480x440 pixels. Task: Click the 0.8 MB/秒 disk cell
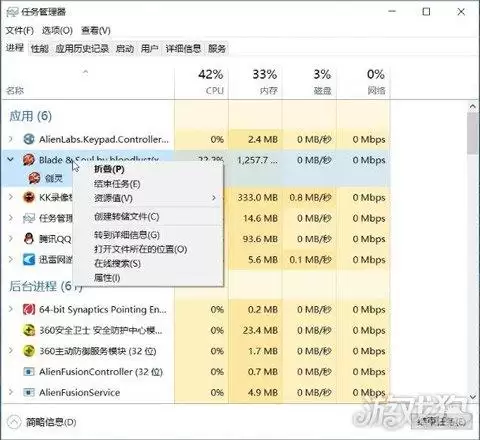(310, 198)
